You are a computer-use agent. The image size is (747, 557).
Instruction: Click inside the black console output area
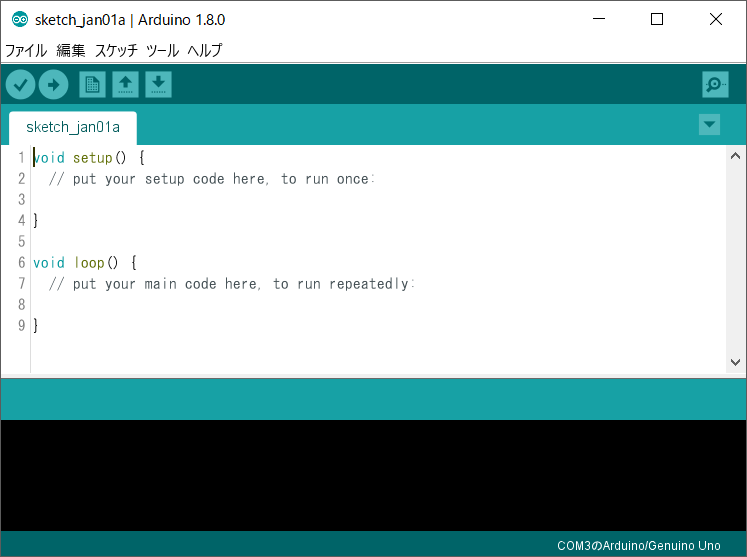tap(374, 475)
